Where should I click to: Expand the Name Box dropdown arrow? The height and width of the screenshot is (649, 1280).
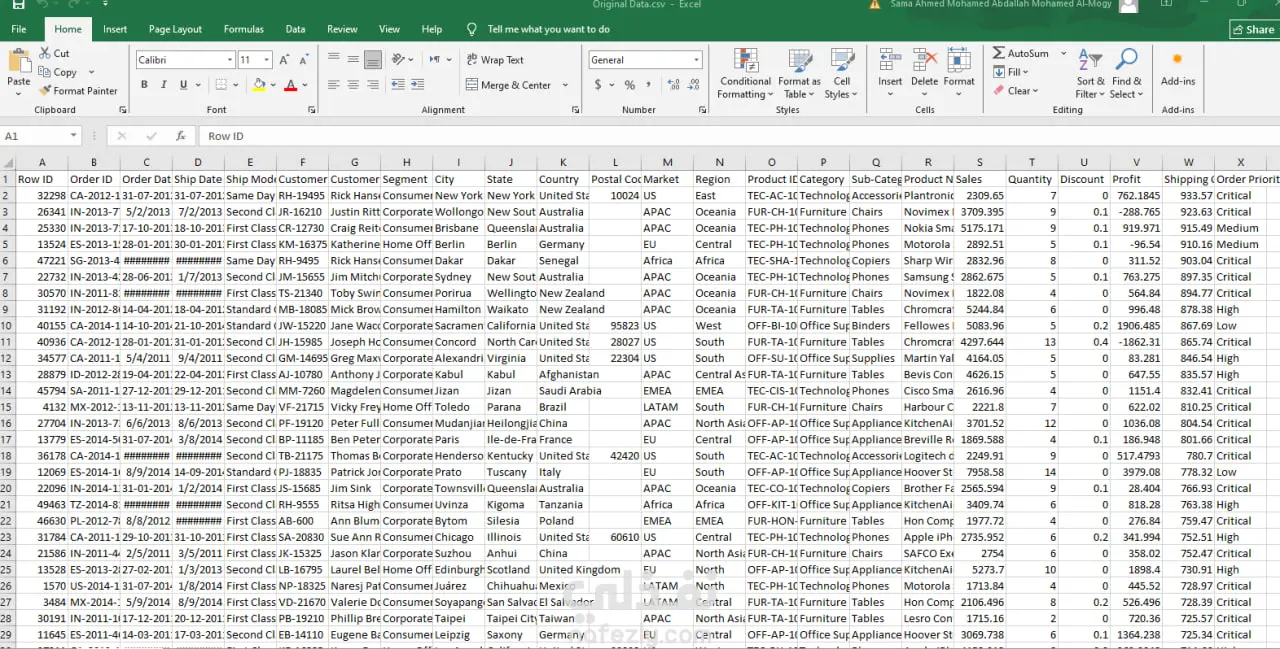click(74, 136)
